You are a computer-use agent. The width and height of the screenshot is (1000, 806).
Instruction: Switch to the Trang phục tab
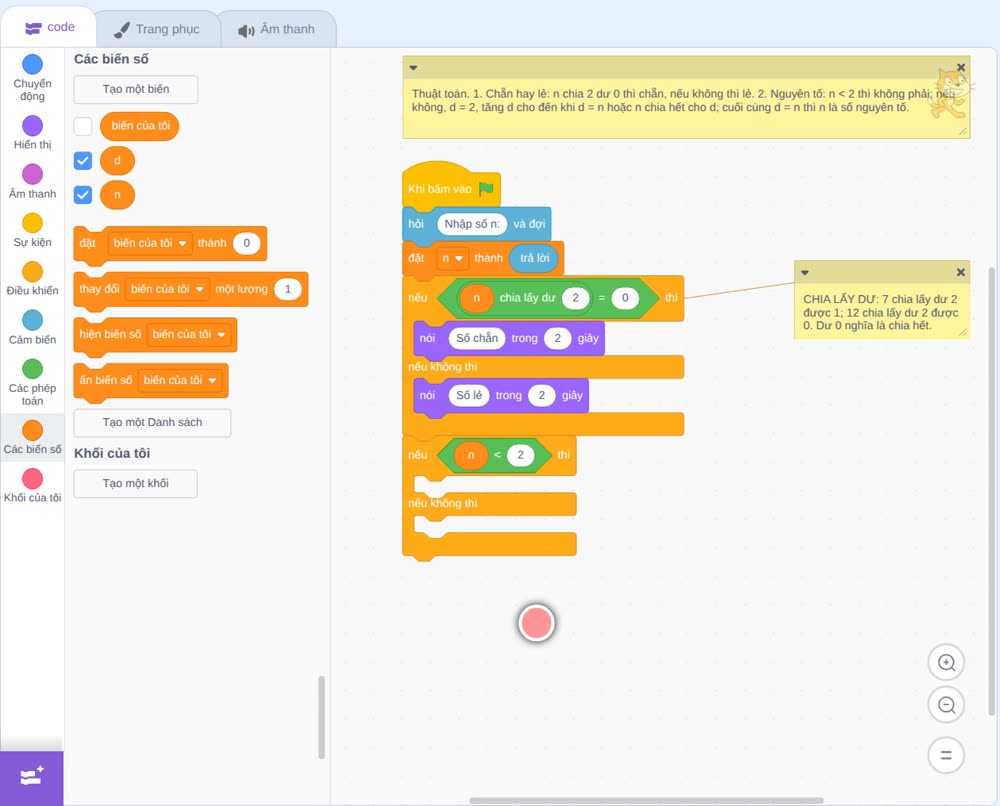[156, 29]
